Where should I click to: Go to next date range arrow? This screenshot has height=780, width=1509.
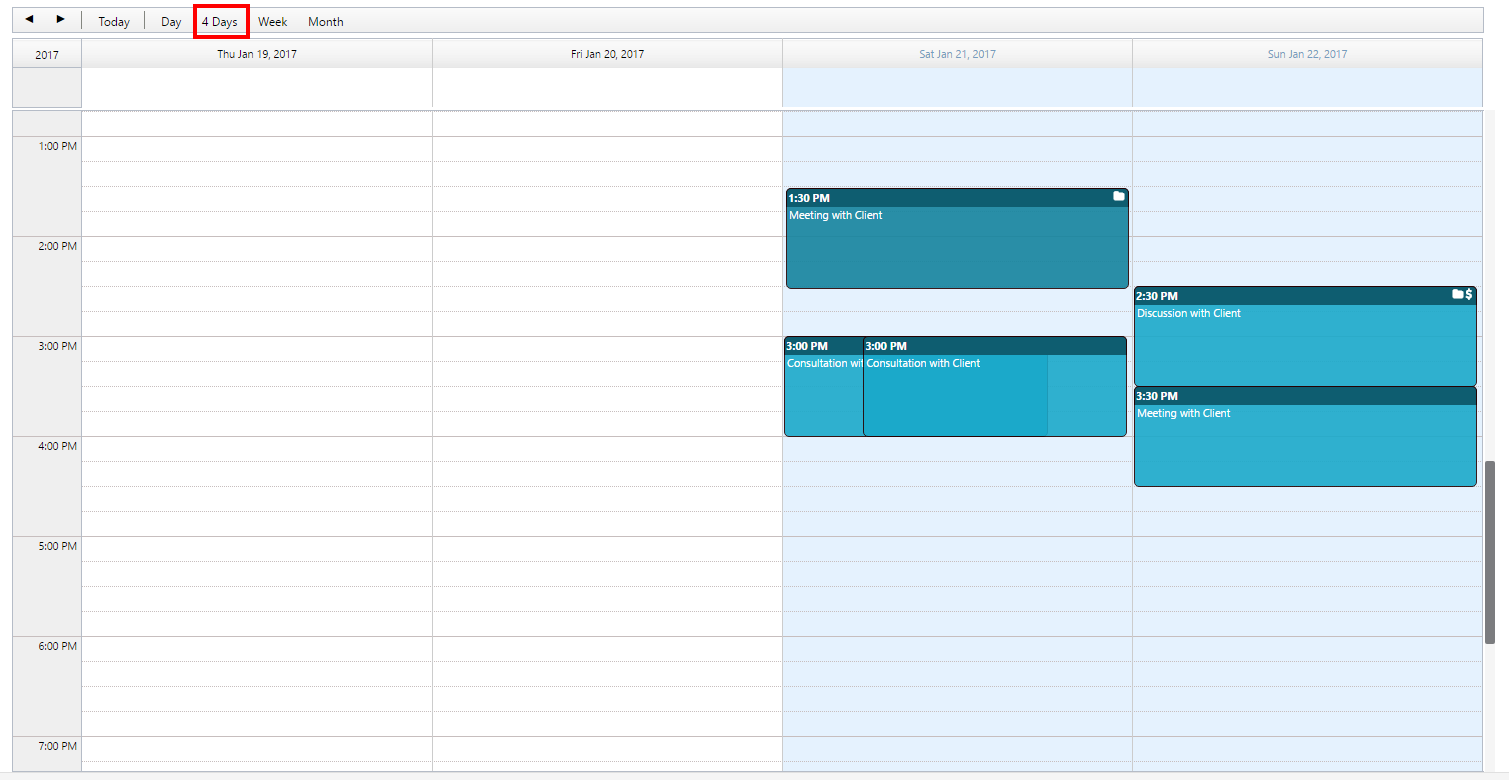pos(61,19)
